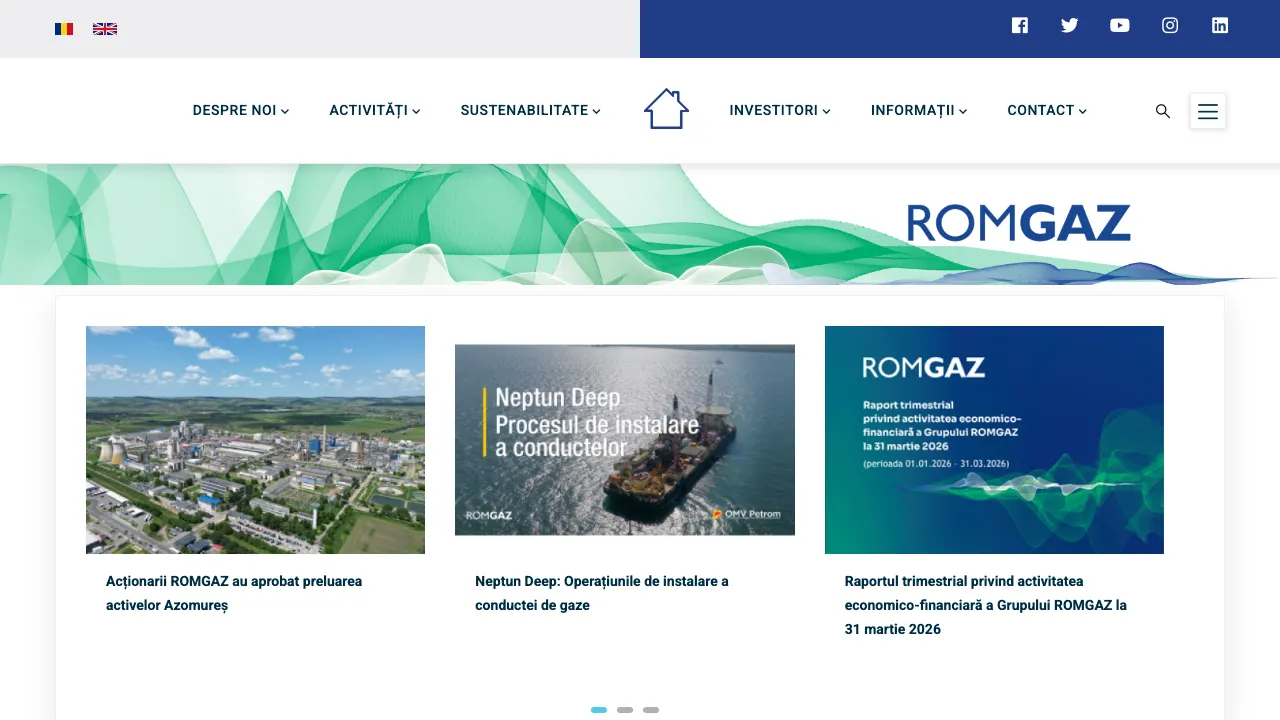Click the ROMGAZ banner logo
Image resolution: width=1280 pixels, height=720 pixels.
point(1019,223)
